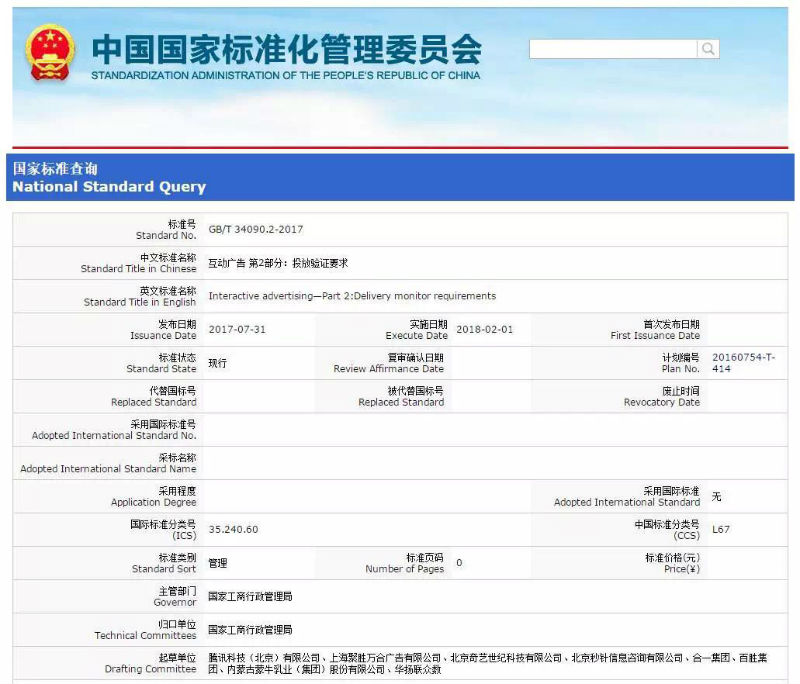The image size is (800, 684).
Task: Click the national emblem logo
Action: [49, 54]
